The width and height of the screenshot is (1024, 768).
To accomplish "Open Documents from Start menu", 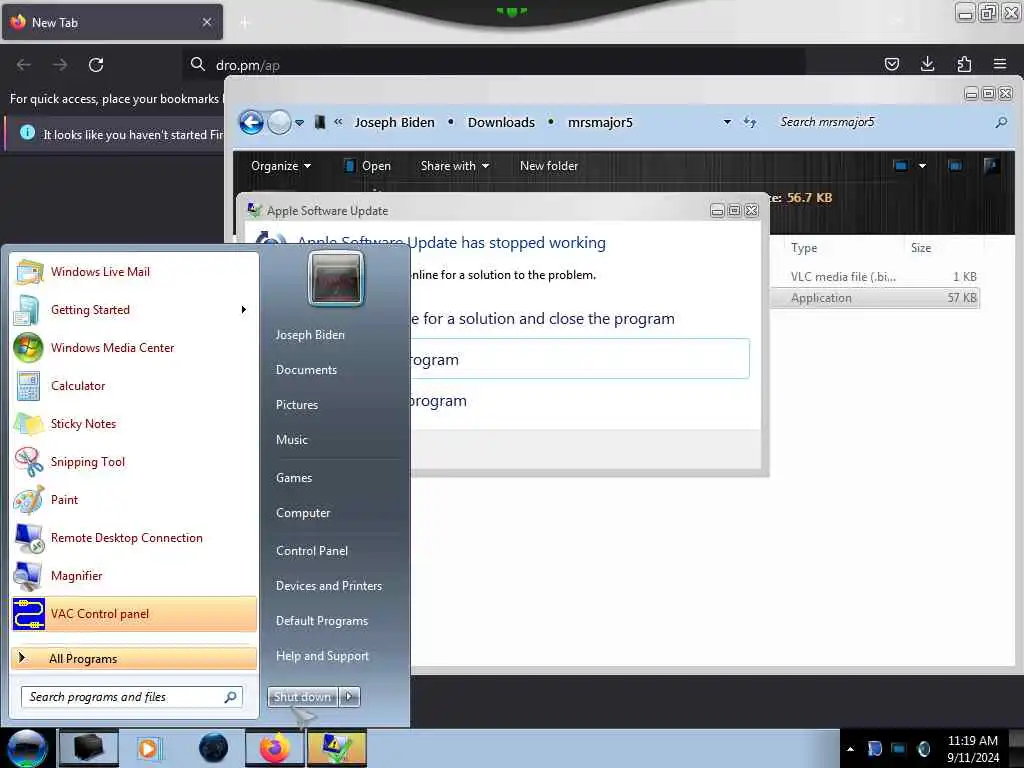I will point(306,370).
